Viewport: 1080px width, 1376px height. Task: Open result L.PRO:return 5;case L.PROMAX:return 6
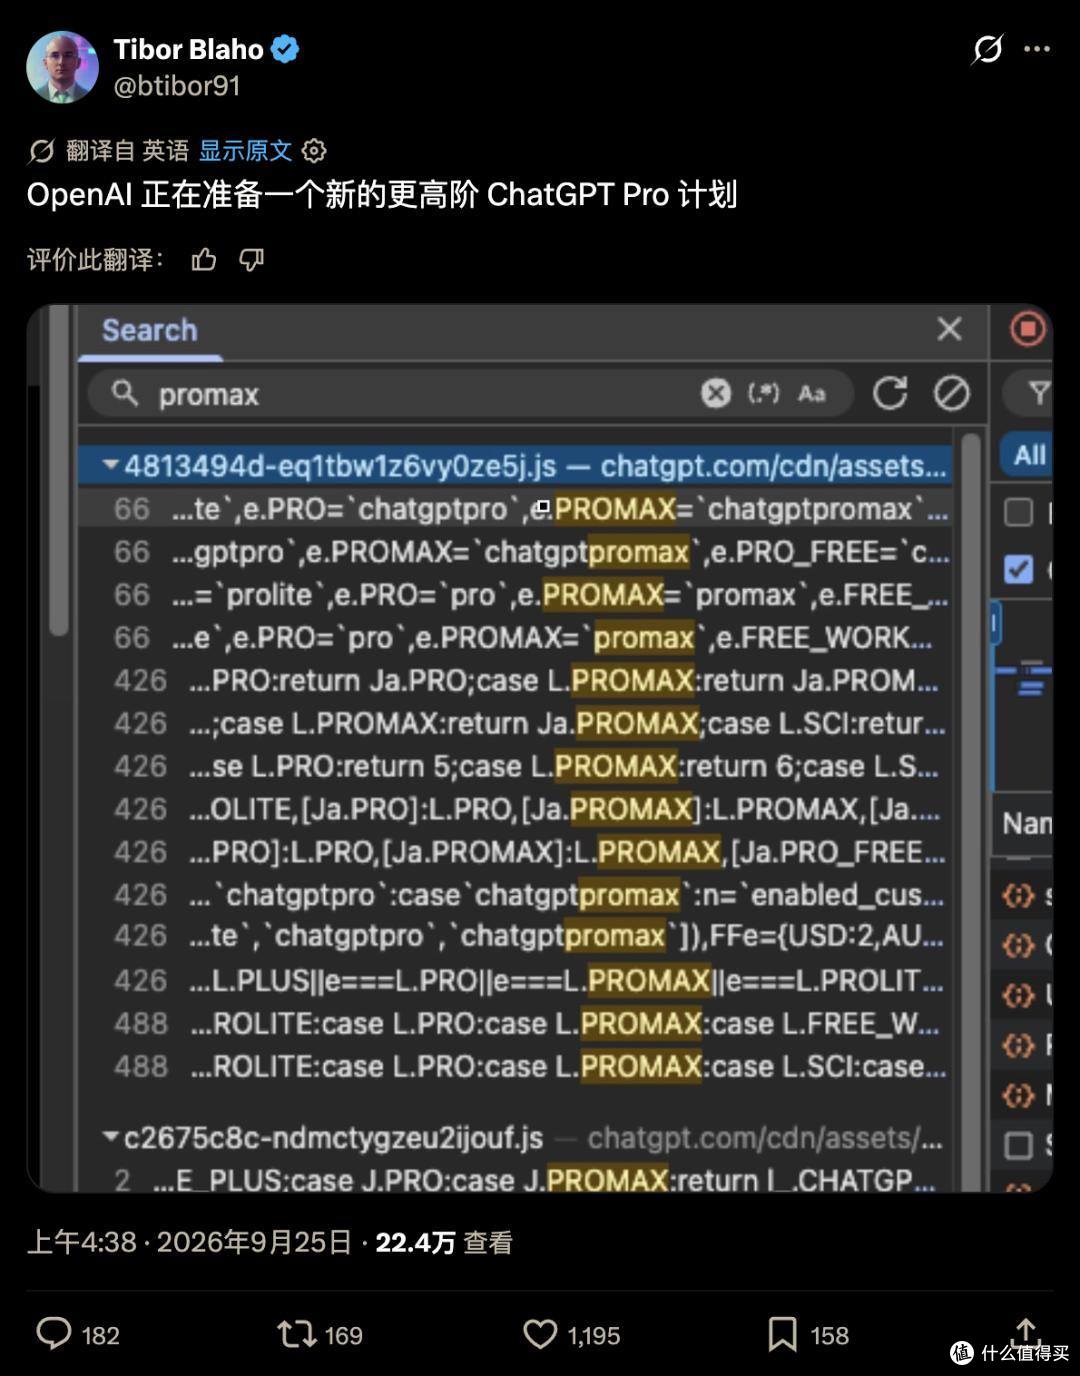click(517, 767)
